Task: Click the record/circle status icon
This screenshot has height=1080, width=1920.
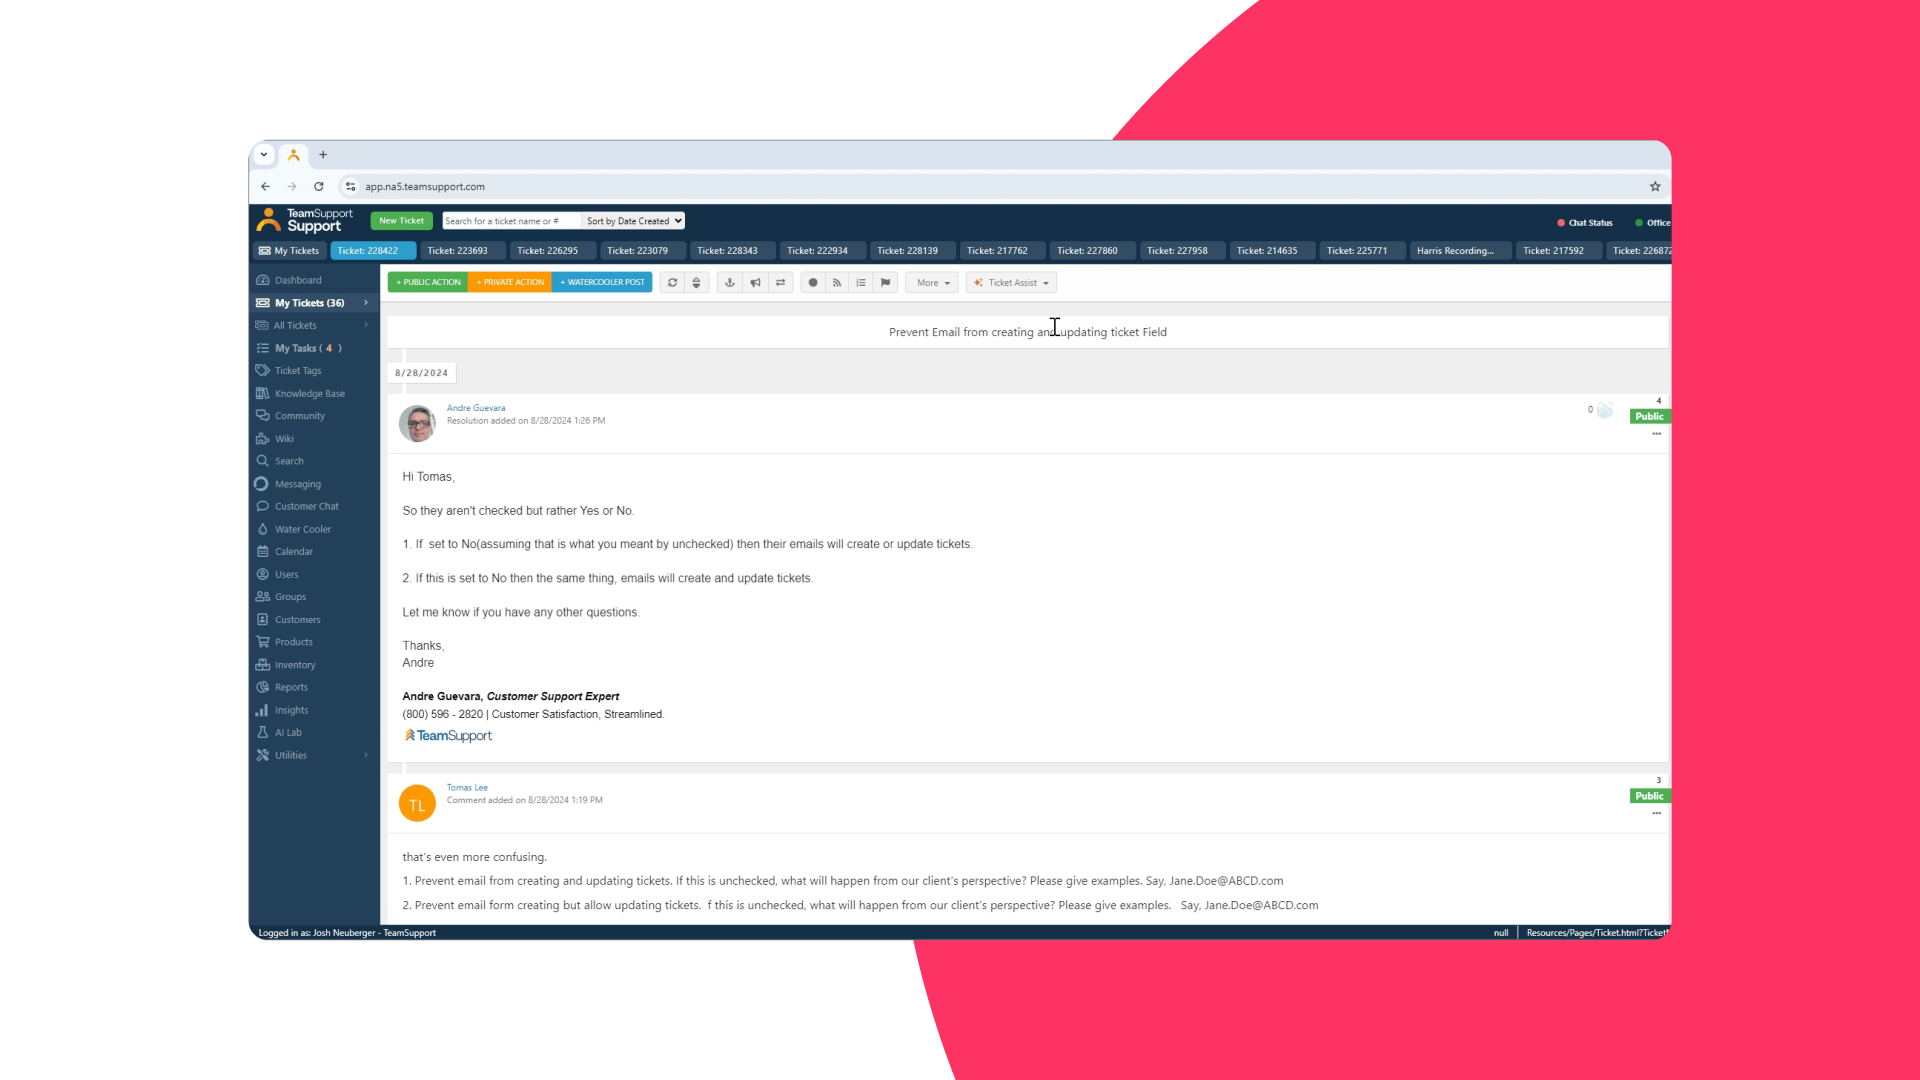Action: pyautogui.click(x=814, y=282)
